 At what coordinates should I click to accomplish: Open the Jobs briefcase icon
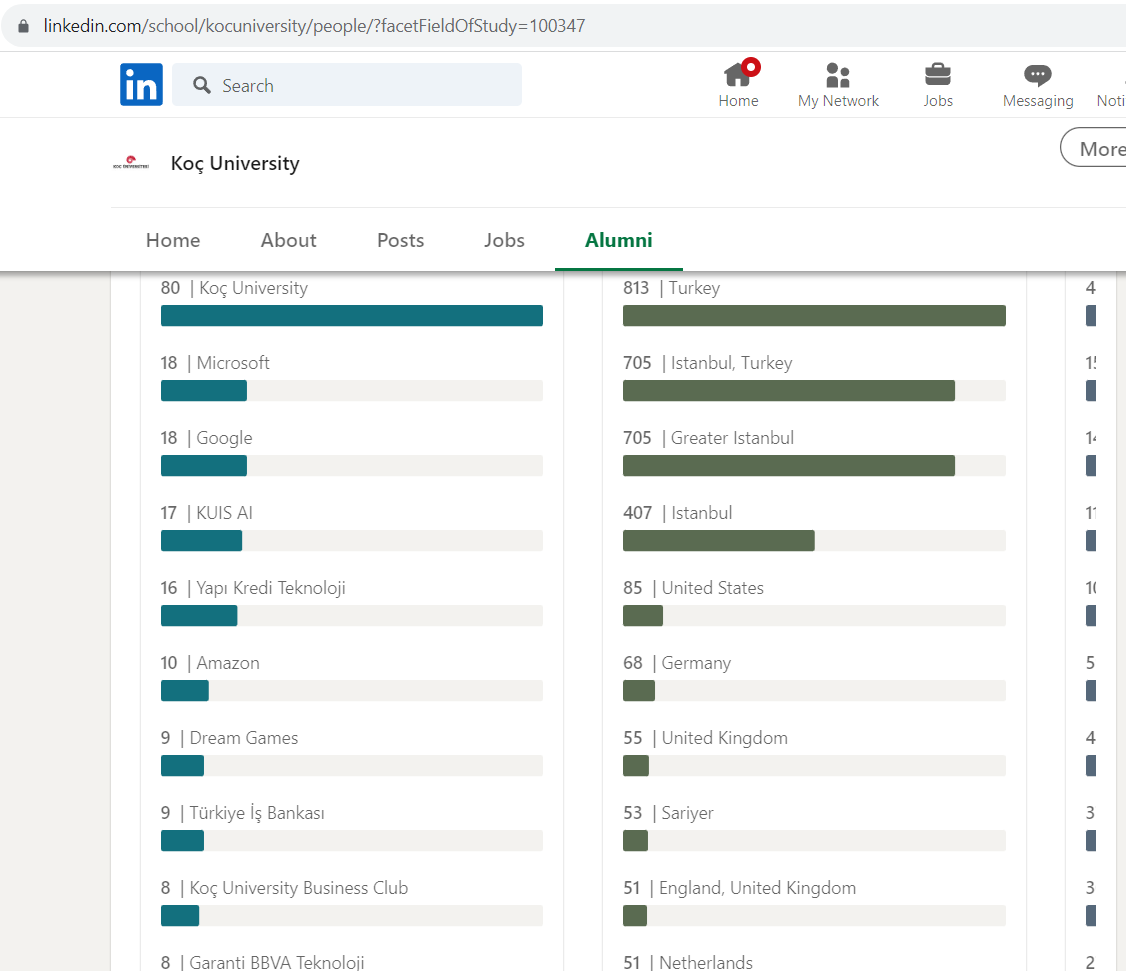[938, 76]
